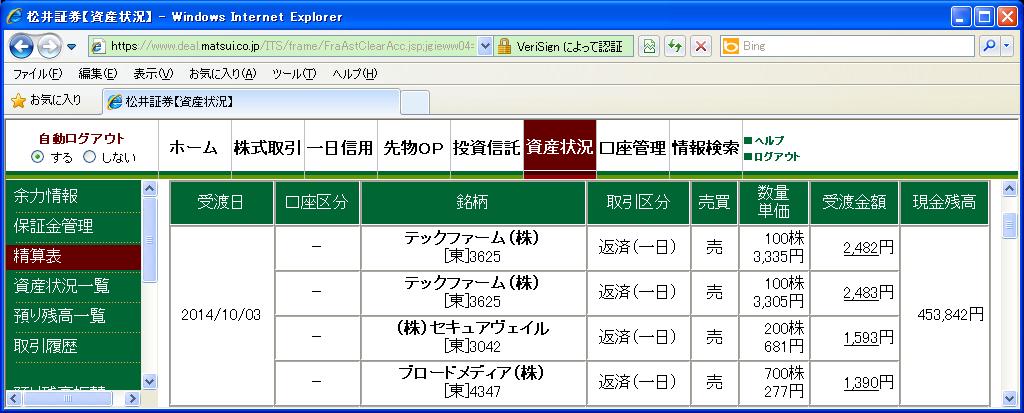Viewport: 1024px width, 413px height.
Task: Open the ファイル(F) menu
Action: tap(37, 74)
